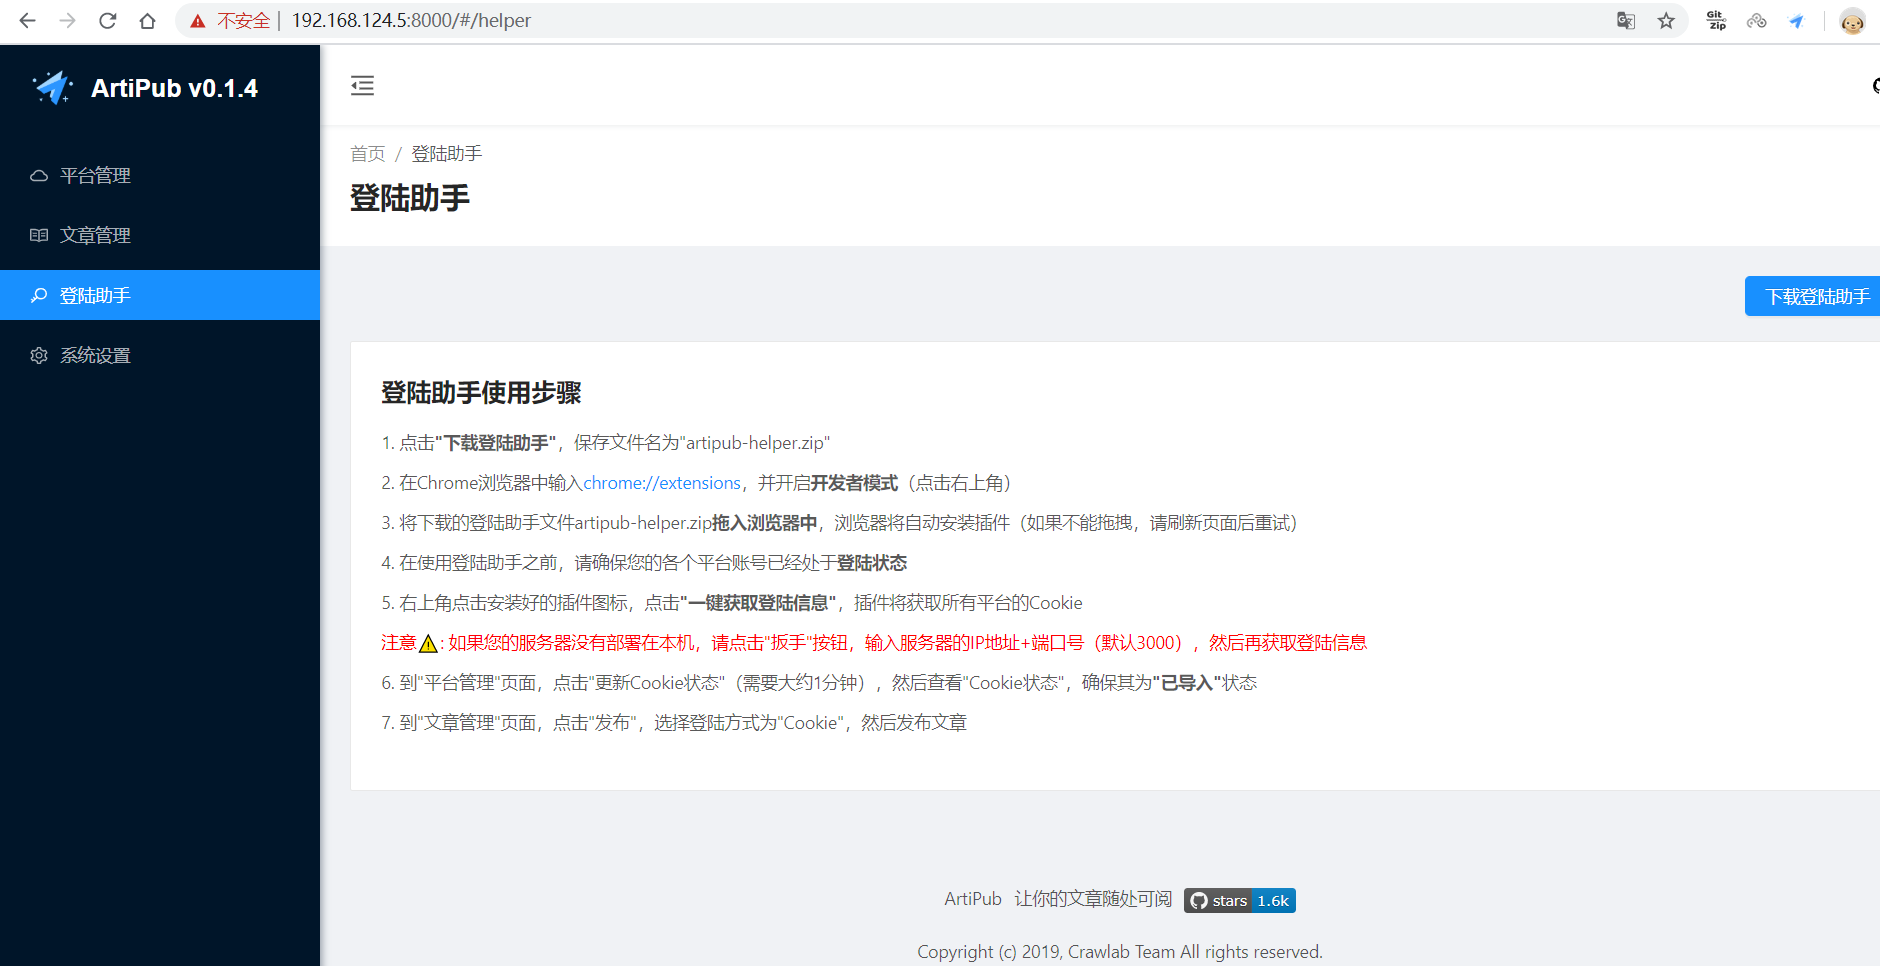Click step 7 about publishing with Cookie
Image resolution: width=1880 pixels, height=966 pixels.
click(x=674, y=723)
